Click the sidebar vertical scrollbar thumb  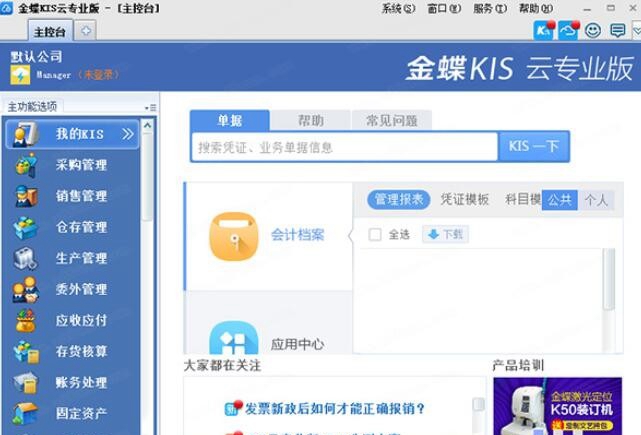(147, 178)
